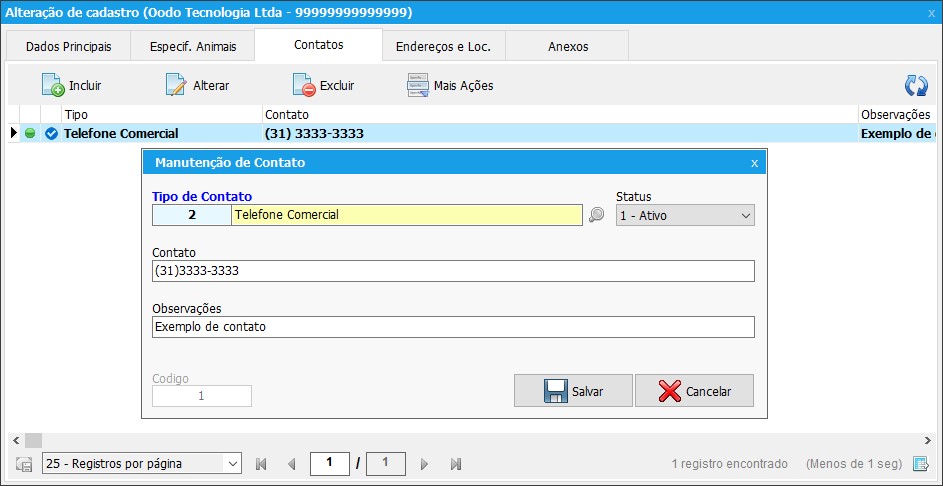The width and height of the screenshot is (943, 486).
Task: Click the horizontal scrollbar thumb under the grid
Action: click(x=33, y=440)
